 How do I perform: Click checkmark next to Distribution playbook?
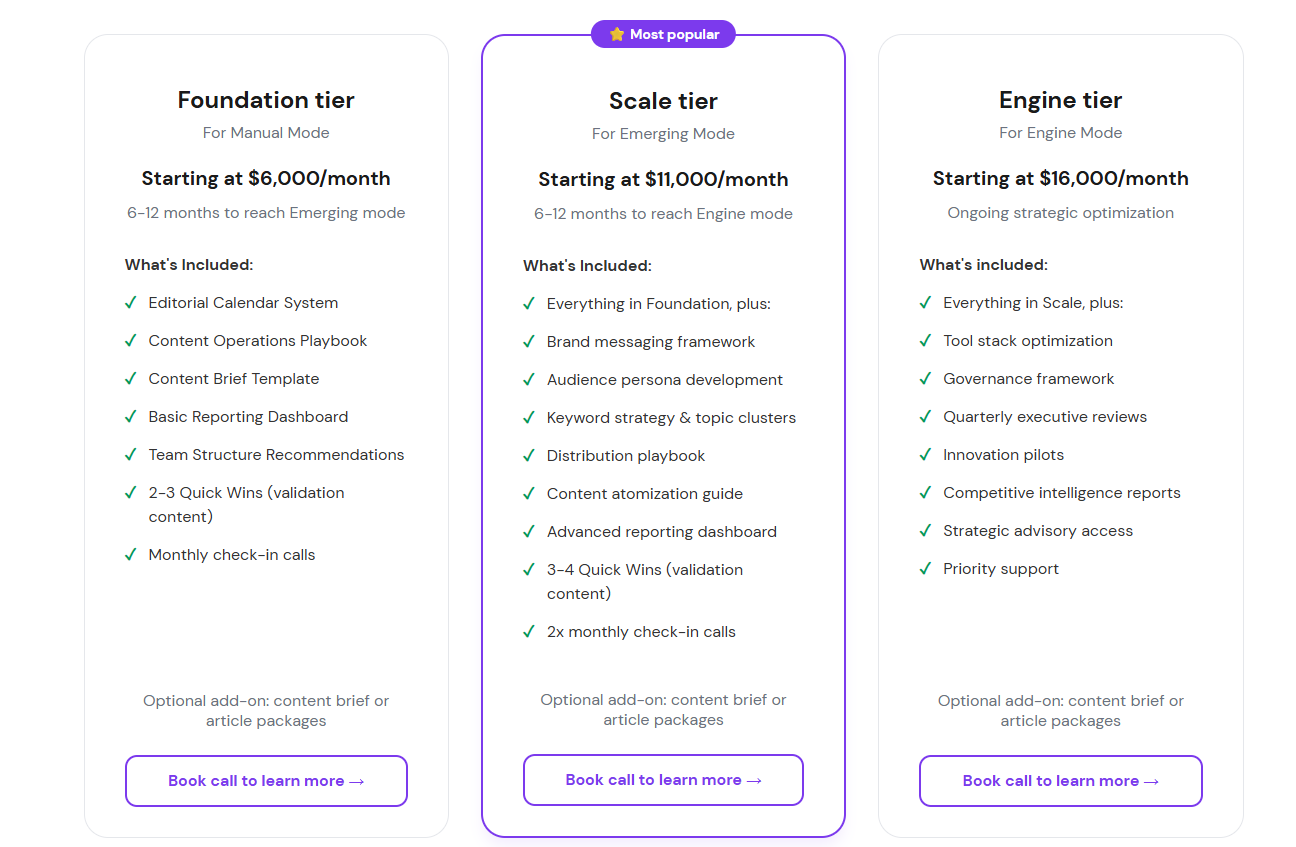[529, 455]
